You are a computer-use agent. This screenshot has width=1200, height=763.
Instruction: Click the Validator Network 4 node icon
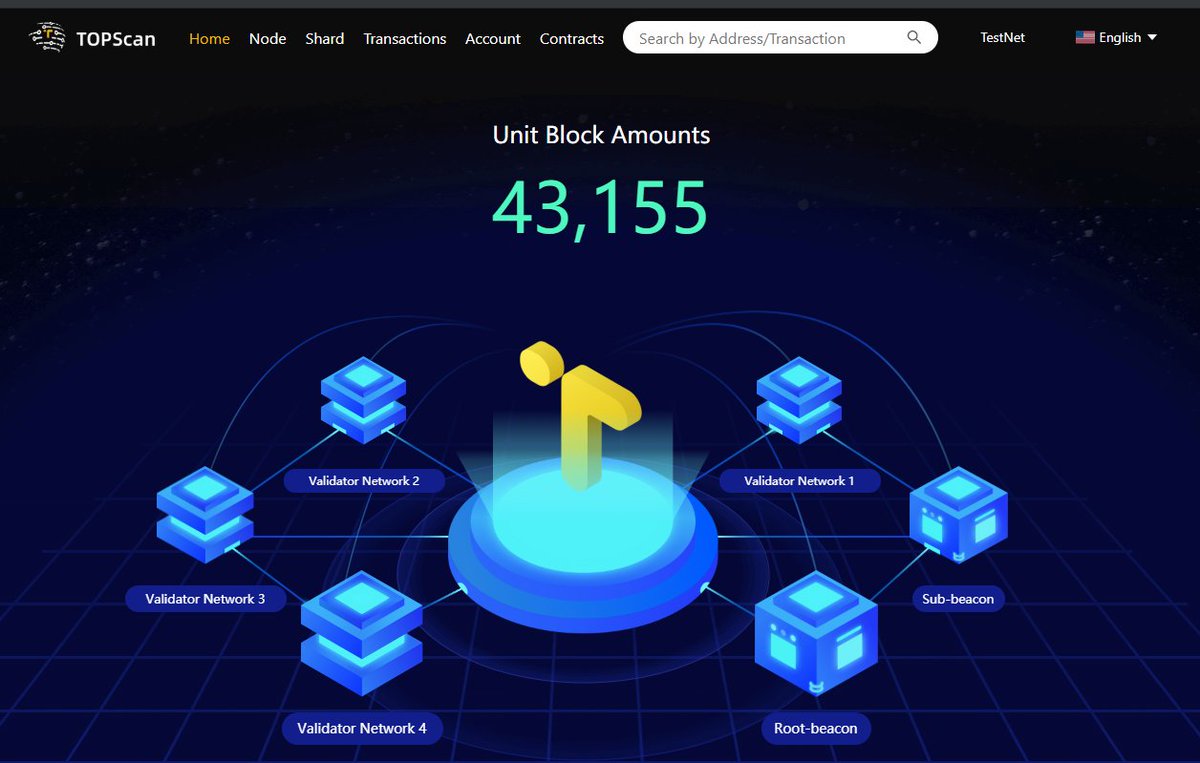point(362,632)
